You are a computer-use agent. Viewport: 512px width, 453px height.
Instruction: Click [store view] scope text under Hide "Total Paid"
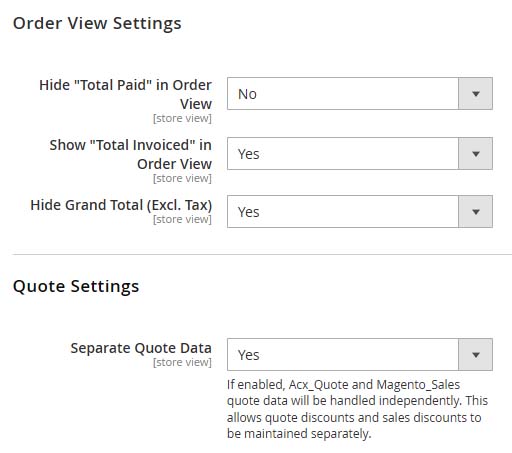coord(182,118)
